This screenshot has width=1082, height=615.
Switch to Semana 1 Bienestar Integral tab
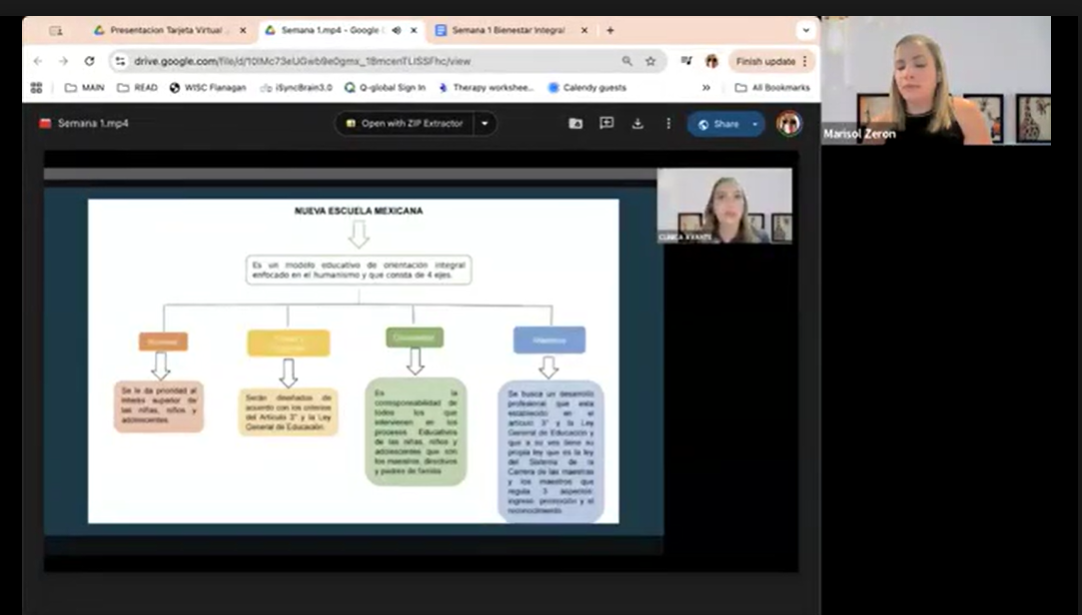point(507,31)
